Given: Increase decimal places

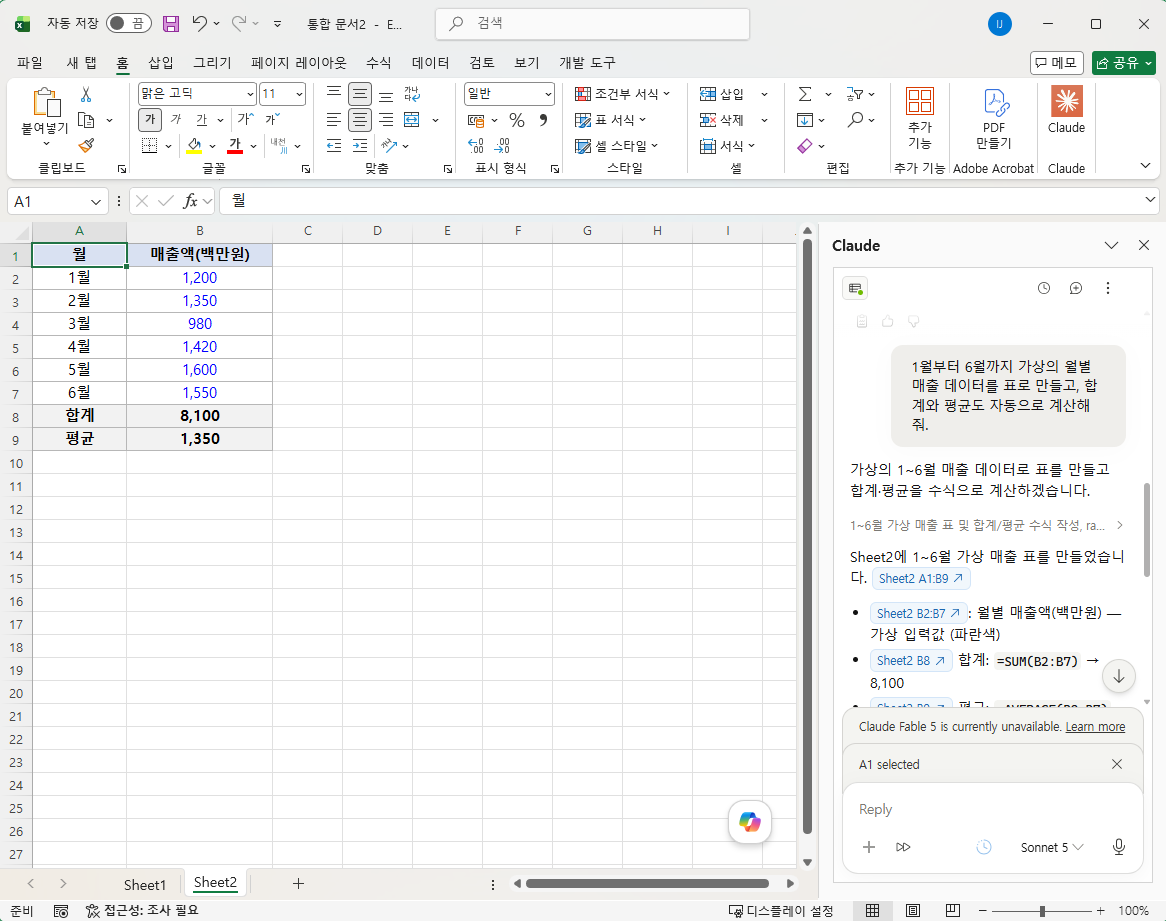Looking at the screenshot, I should click(x=476, y=146).
